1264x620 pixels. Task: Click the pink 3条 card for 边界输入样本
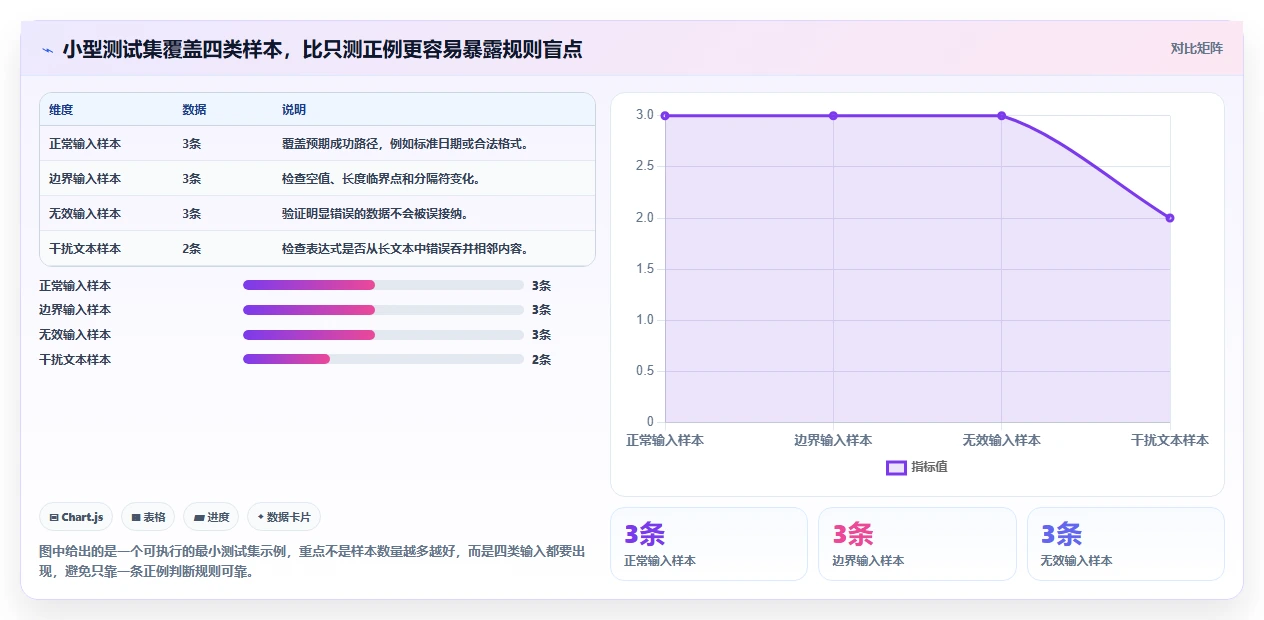pos(917,544)
